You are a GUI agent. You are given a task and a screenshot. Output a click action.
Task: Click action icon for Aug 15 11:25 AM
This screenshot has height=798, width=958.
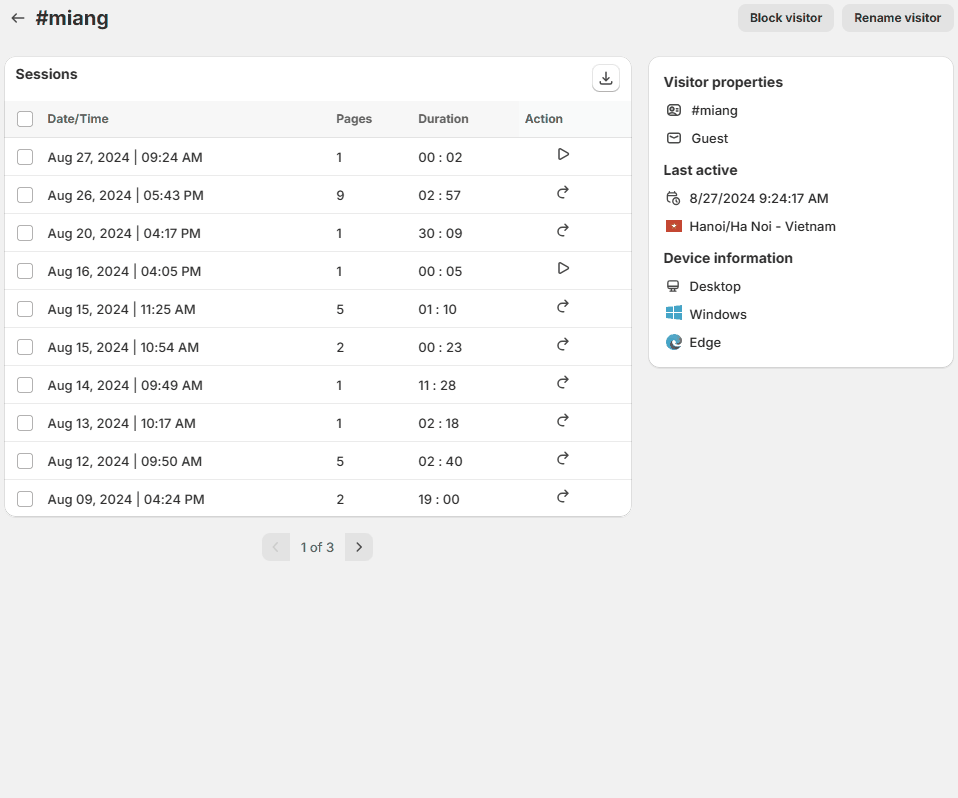tap(563, 306)
